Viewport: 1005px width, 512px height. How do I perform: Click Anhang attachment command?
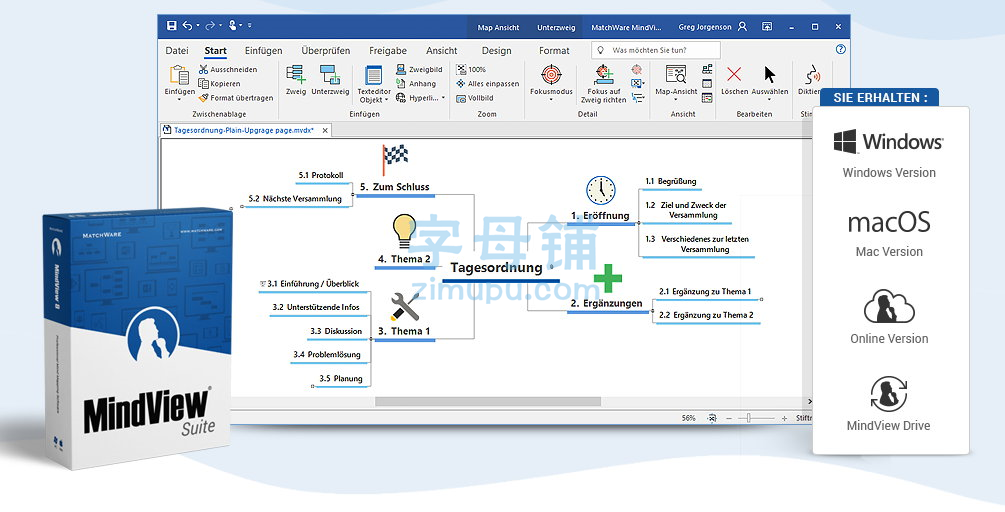tap(416, 84)
